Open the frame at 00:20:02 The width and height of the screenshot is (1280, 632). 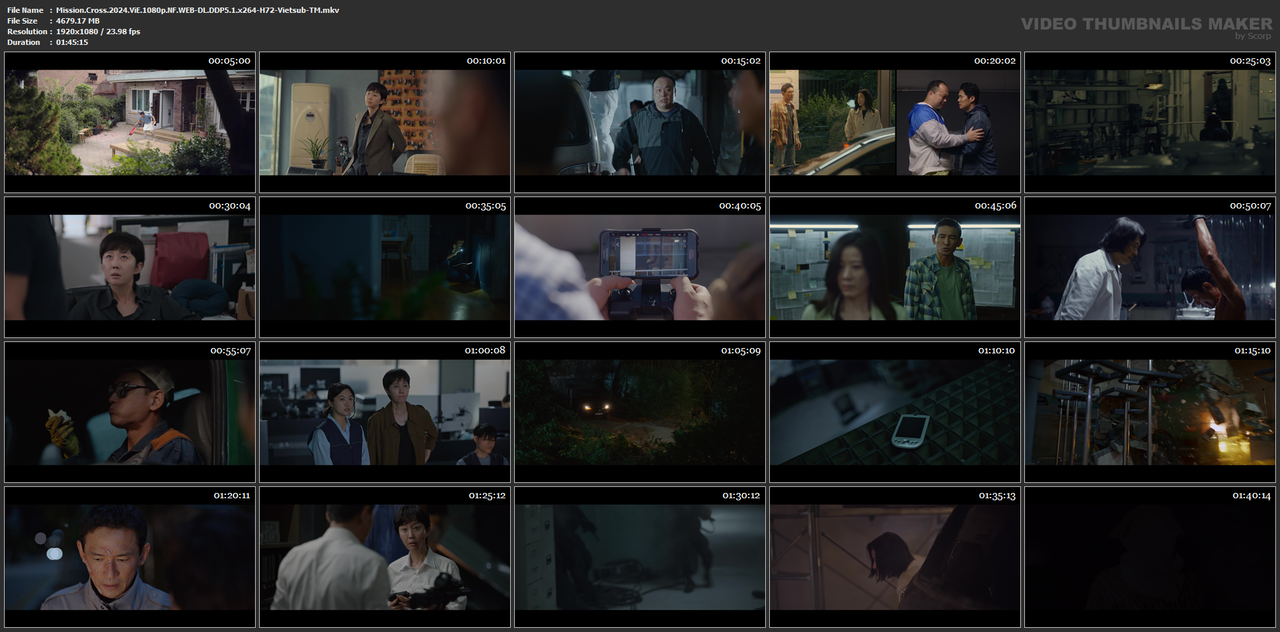coord(895,122)
